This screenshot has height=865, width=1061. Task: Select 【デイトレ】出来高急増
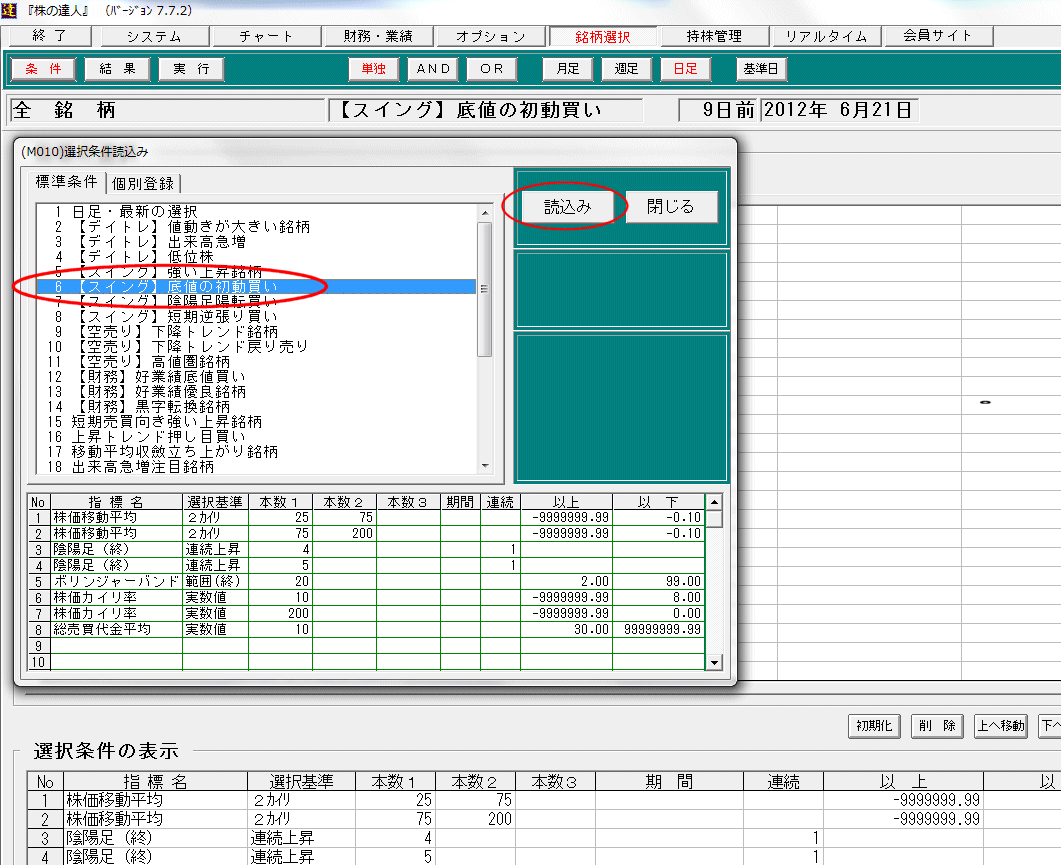[x=256, y=242]
